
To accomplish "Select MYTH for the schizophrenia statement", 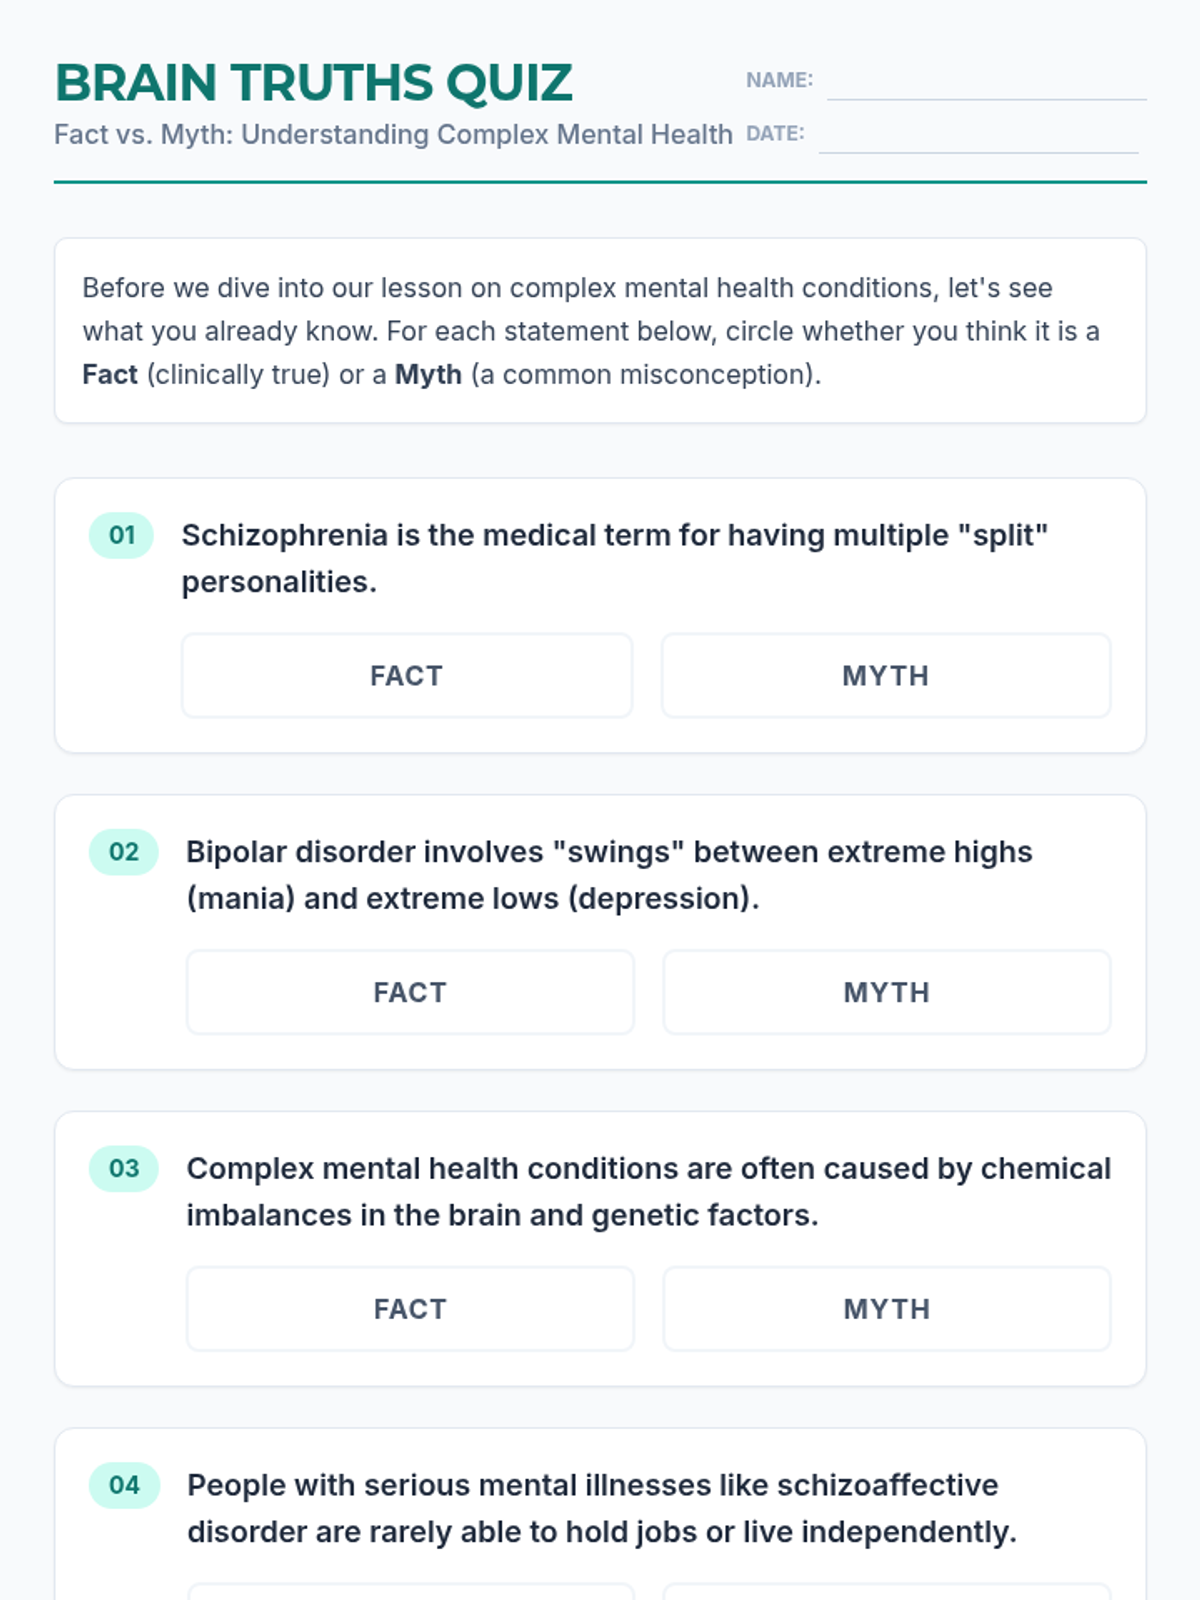I will click(x=886, y=676).
